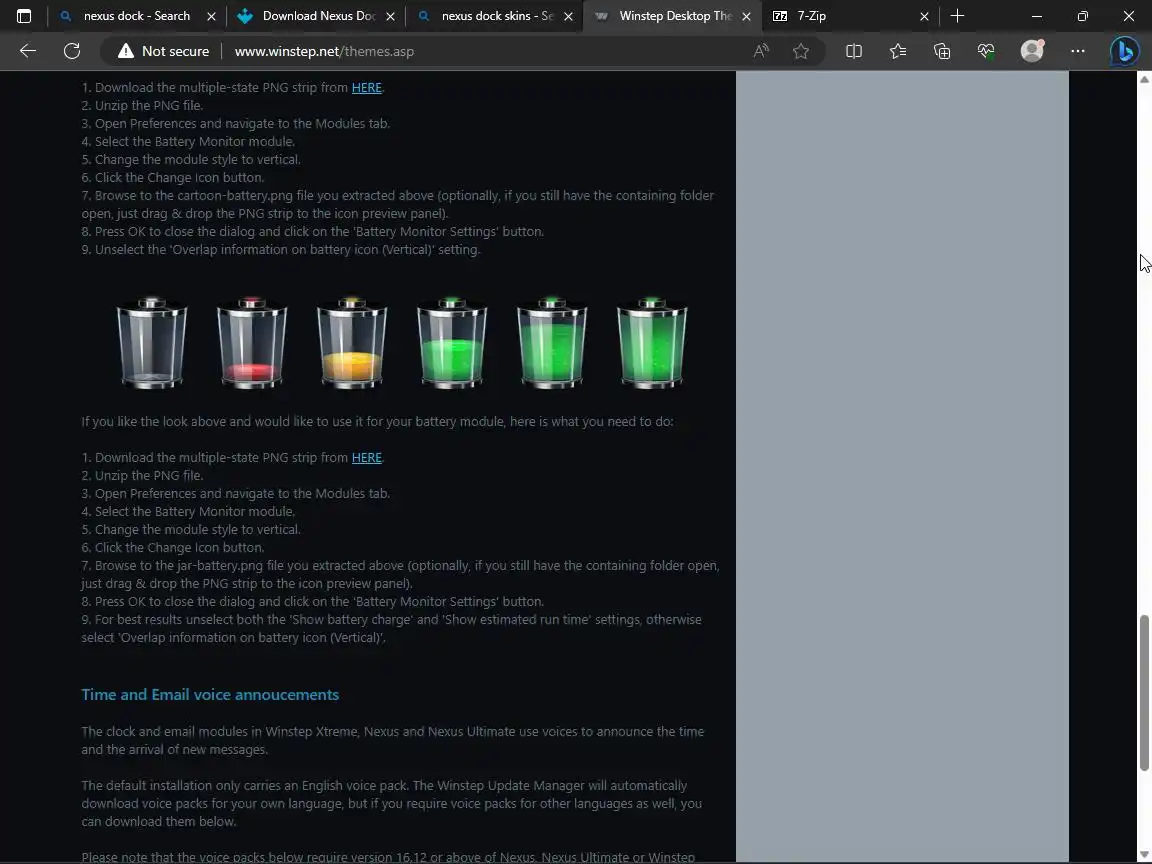Open a new browser tab
Viewport: 1152px width, 864px height.
click(x=957, y=15)
